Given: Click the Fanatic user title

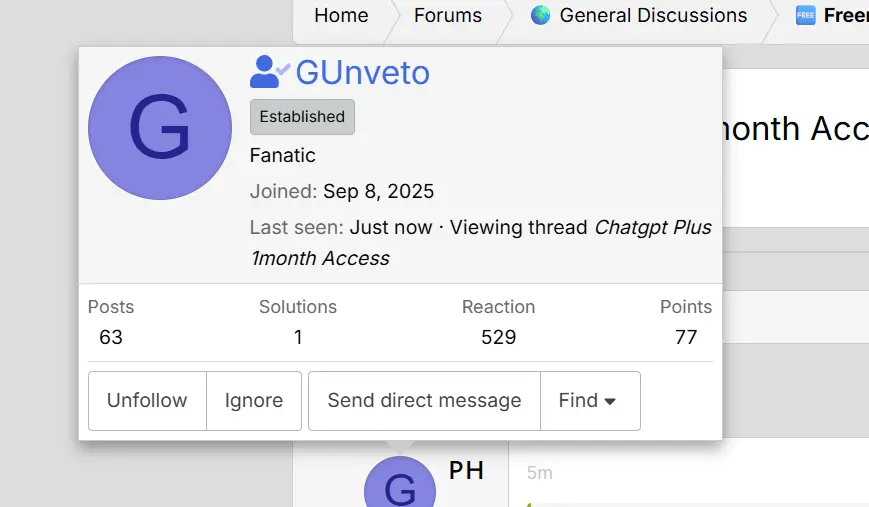Looking at the screenshot, I should point(283,156).
